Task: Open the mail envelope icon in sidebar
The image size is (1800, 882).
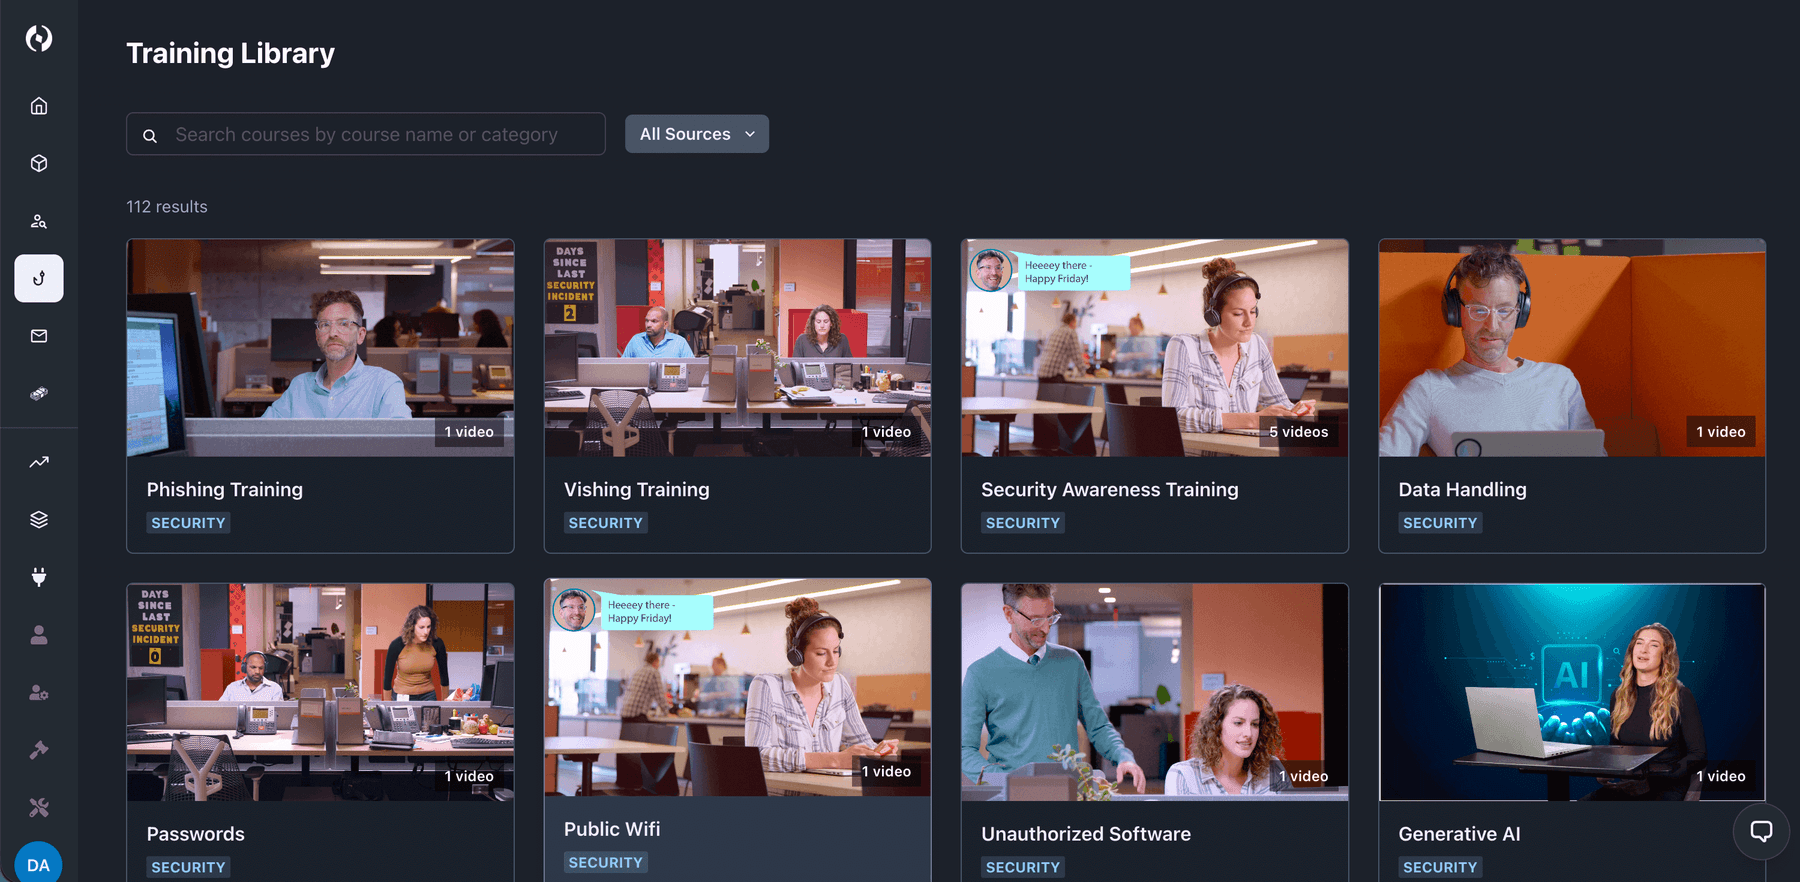Action: (39, 336)
